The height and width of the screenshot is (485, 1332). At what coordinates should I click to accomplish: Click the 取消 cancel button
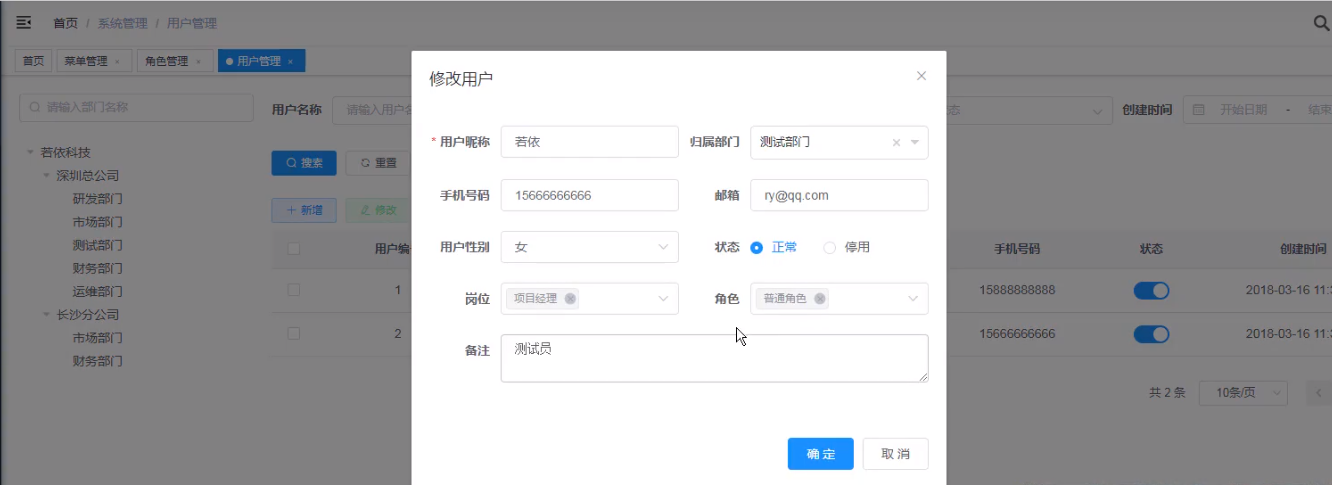pyautogui.click(x=895, y=454)
